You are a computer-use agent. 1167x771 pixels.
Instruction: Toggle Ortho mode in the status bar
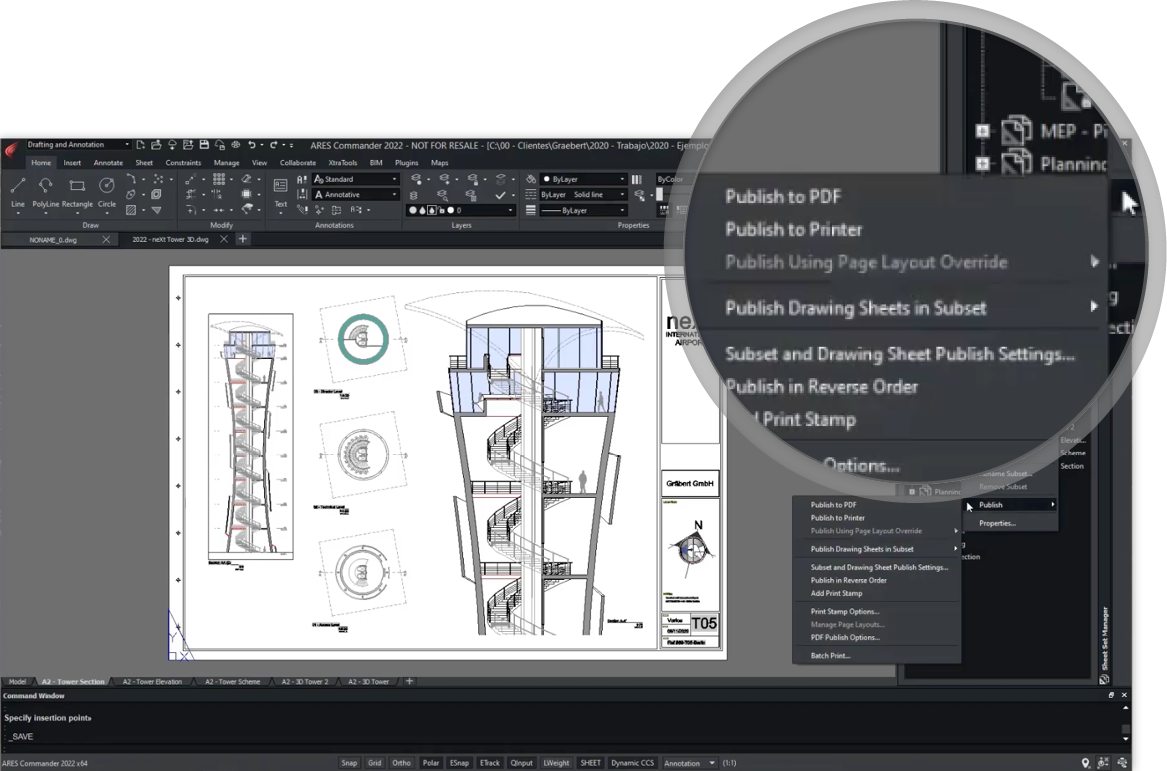click(x=401, y=763)
